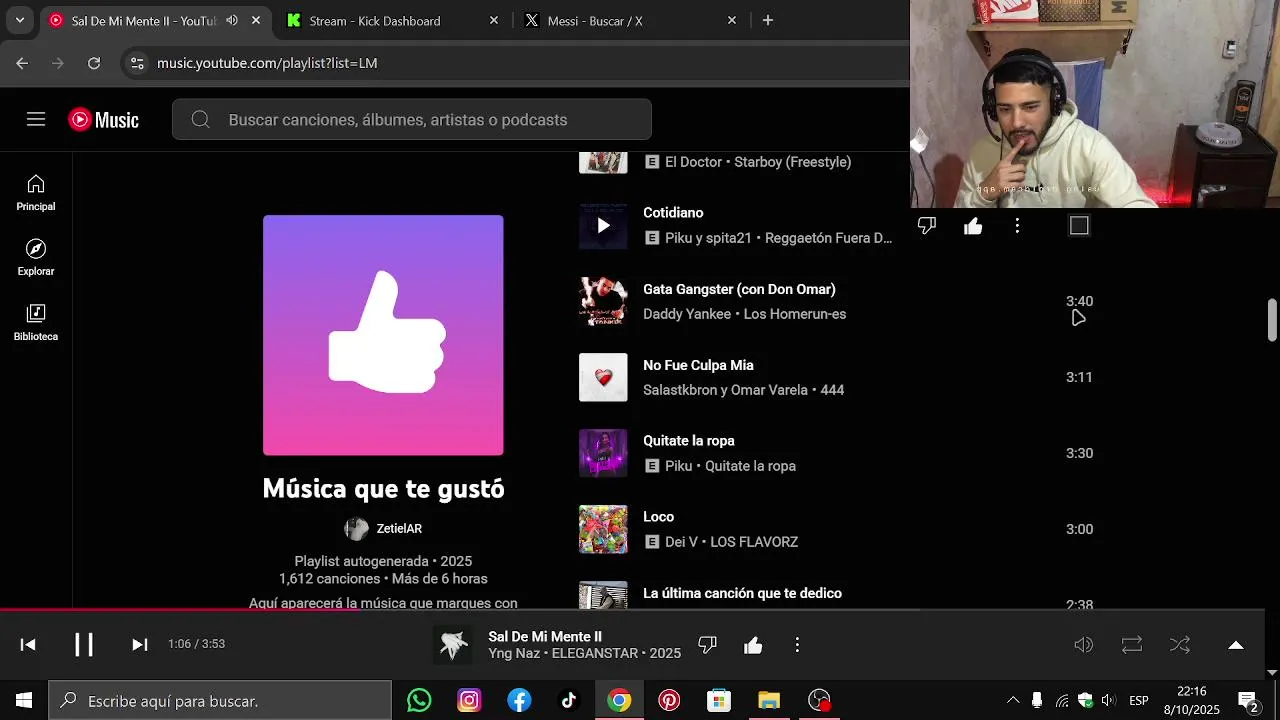1280x720 pixels.
Task: Click the No Fue Culpa Mia thumbnail
Action: [603, 377]
